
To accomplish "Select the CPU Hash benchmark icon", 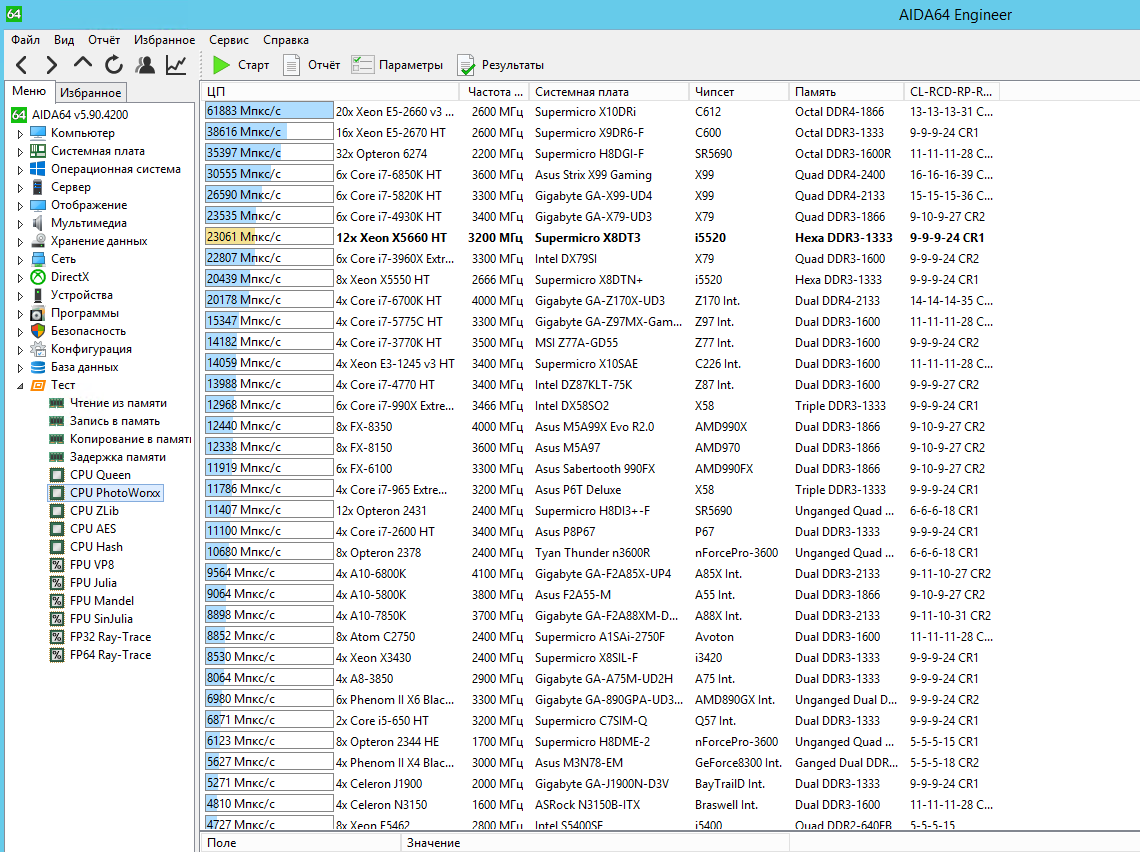I will [x=57, y=547].
